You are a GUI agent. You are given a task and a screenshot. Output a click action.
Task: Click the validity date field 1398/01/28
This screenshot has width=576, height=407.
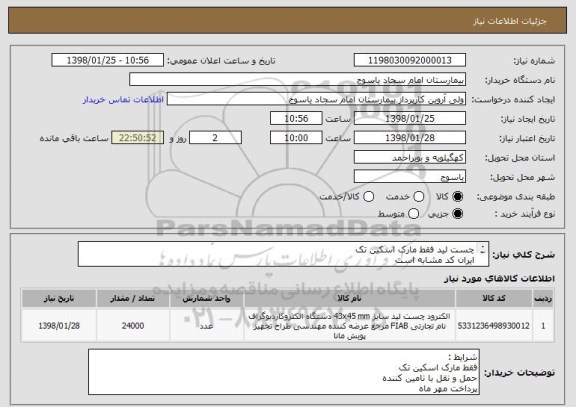410,138
